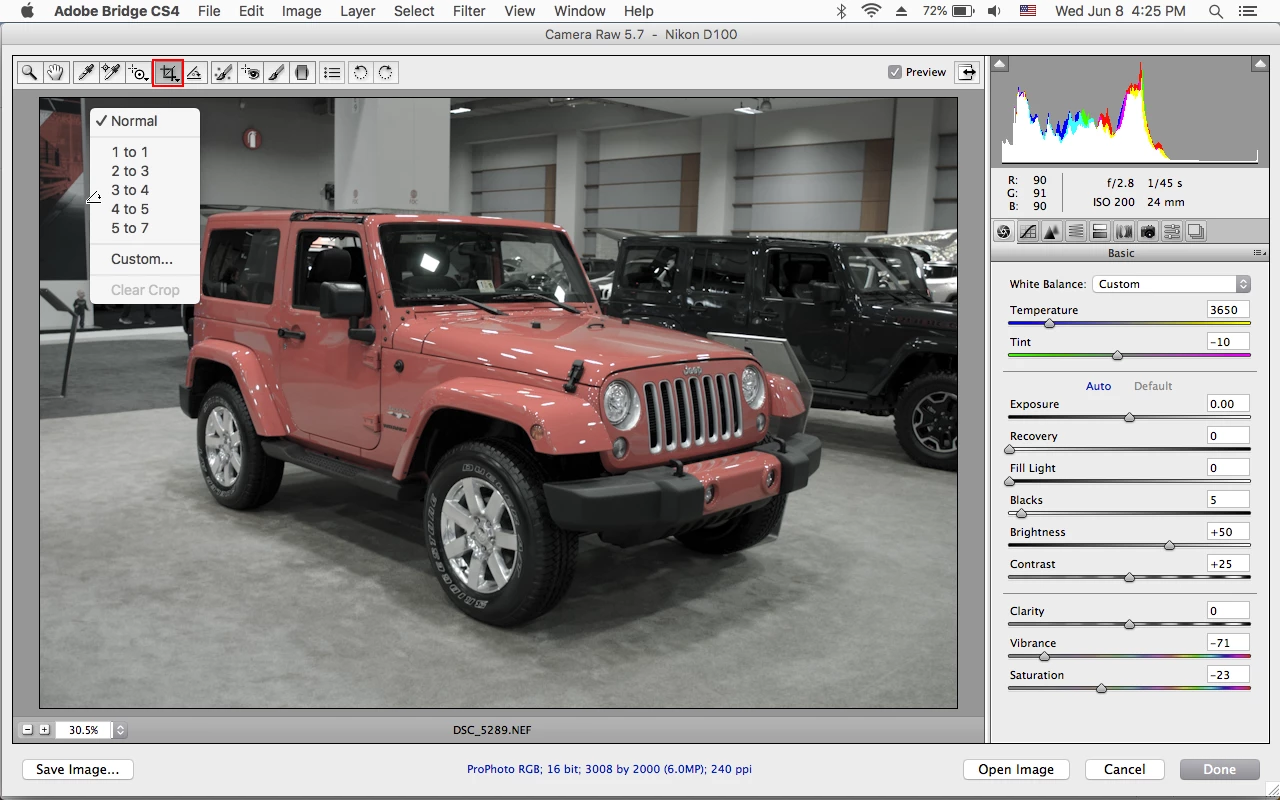The width and height of the screenshot is (1280, 800).
Task: Select the Red Eye Removal tool
Action: 250,72
